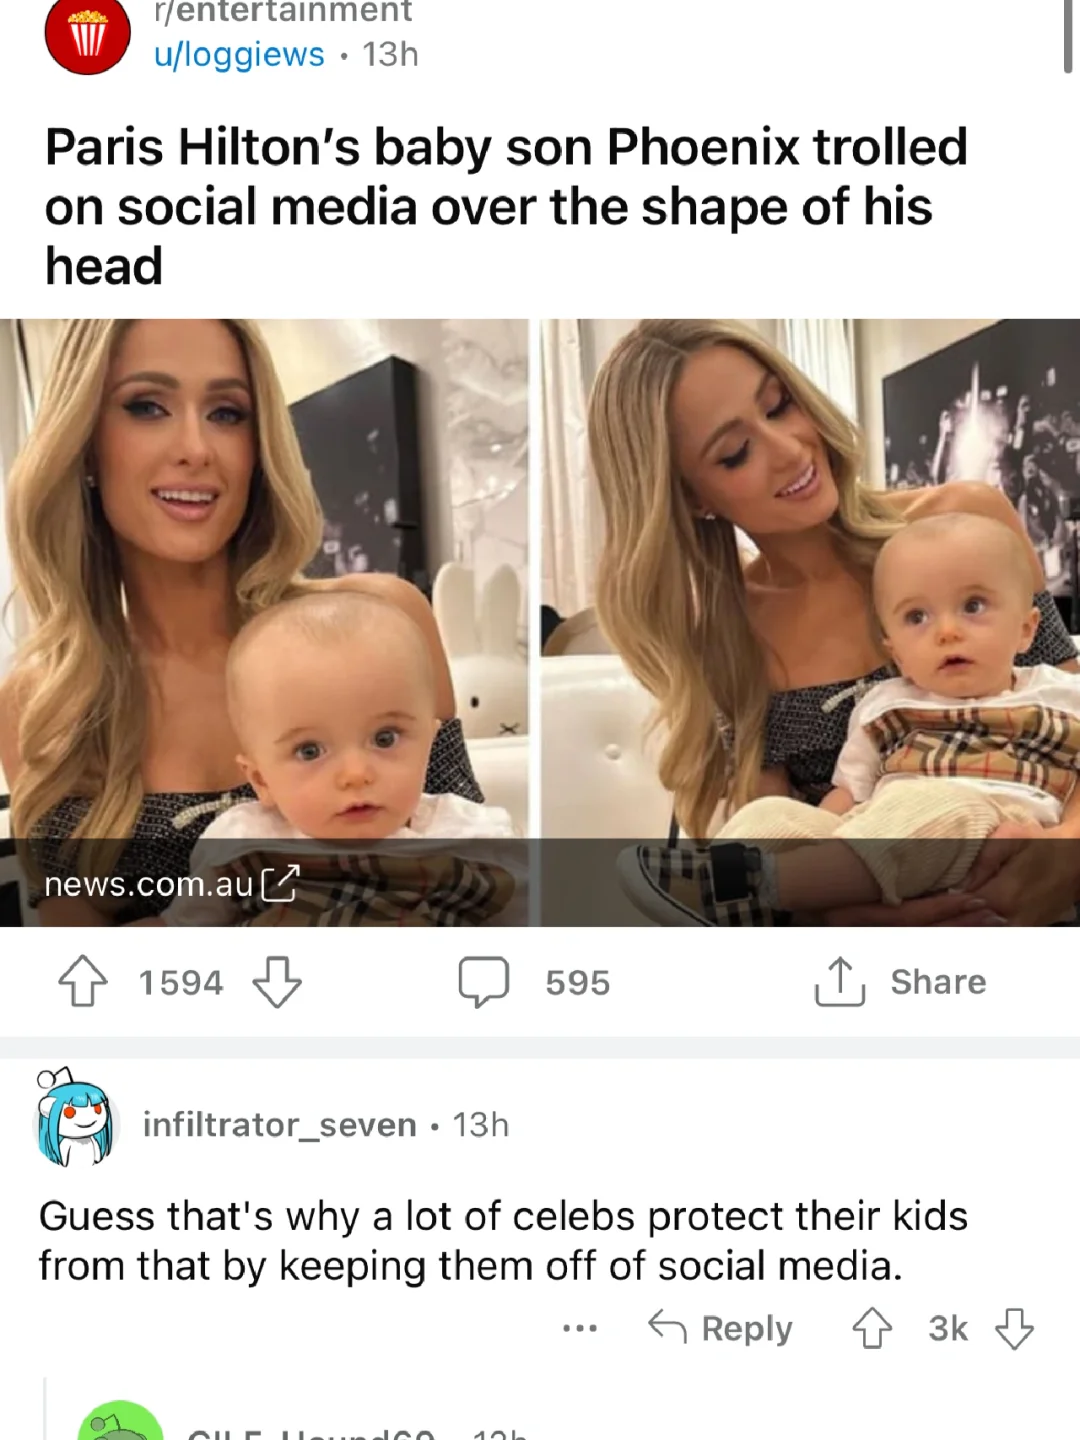Open the three-dot comment options menu
The height and width of the screenshot is (1440, 1080).
coord(580,1329)
